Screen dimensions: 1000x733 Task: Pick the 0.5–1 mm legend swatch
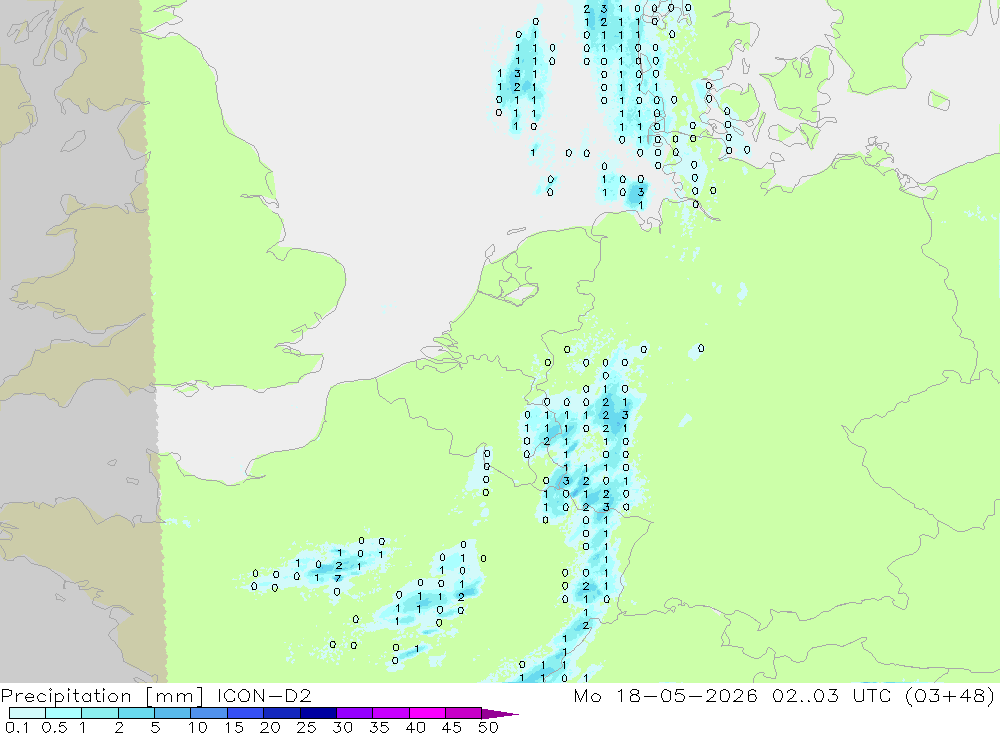[63, 713]
